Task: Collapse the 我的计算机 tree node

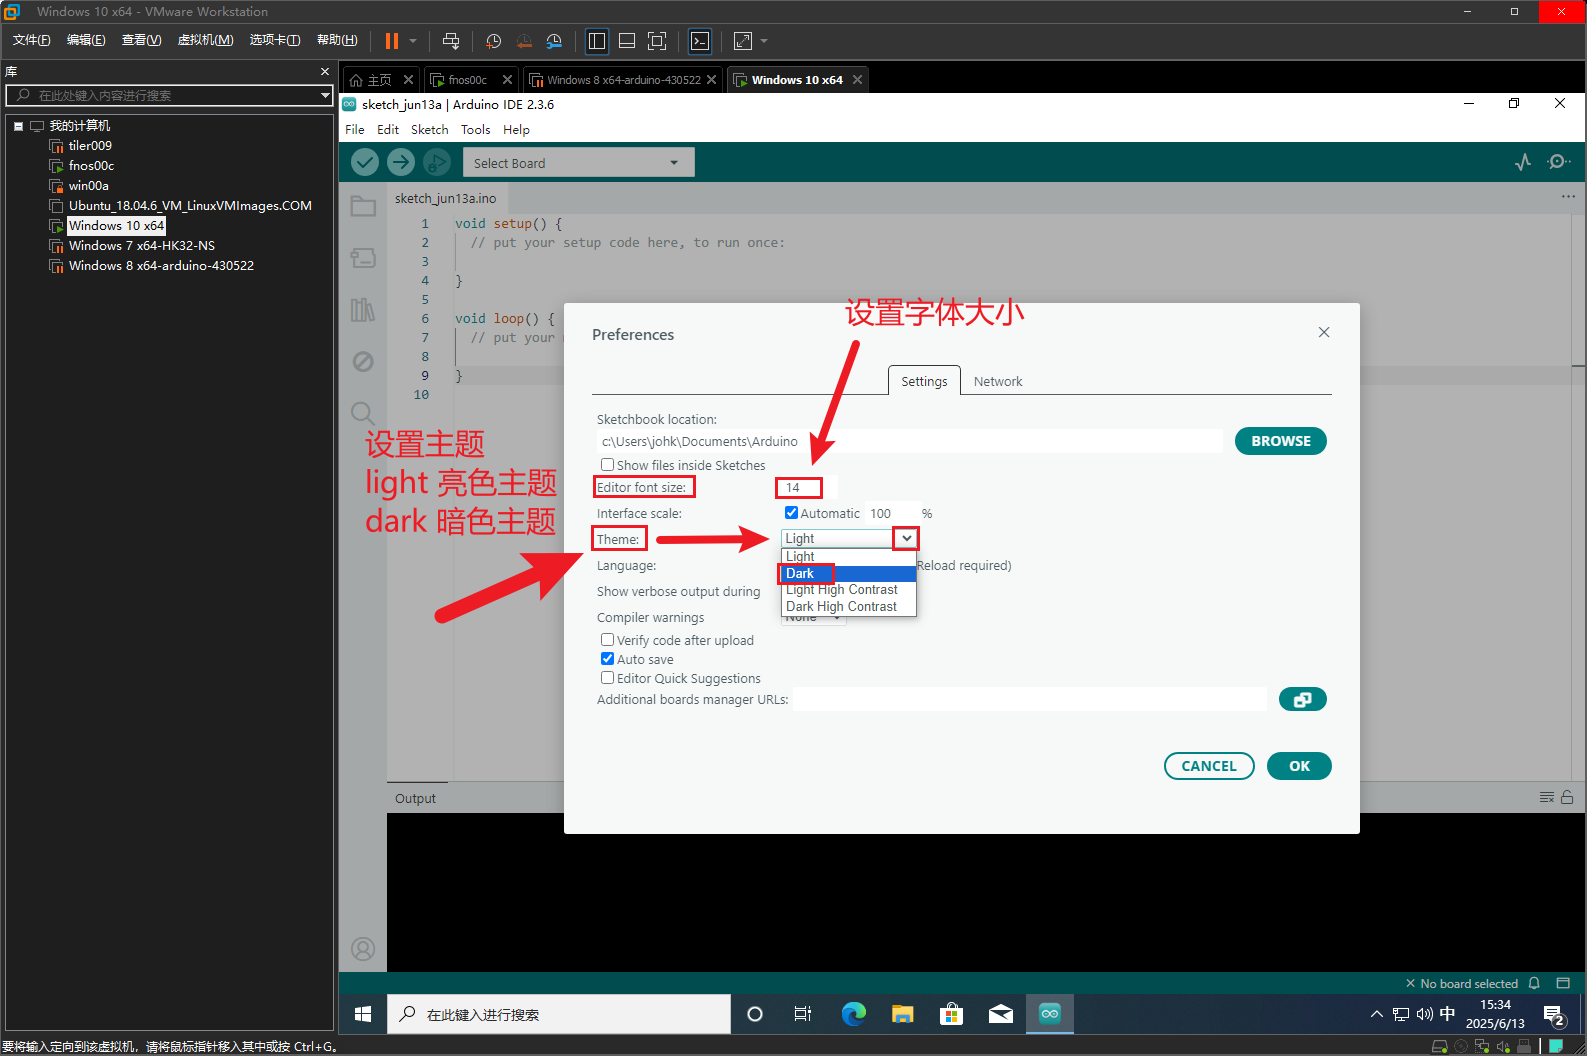Action: [x=18, y=126]
